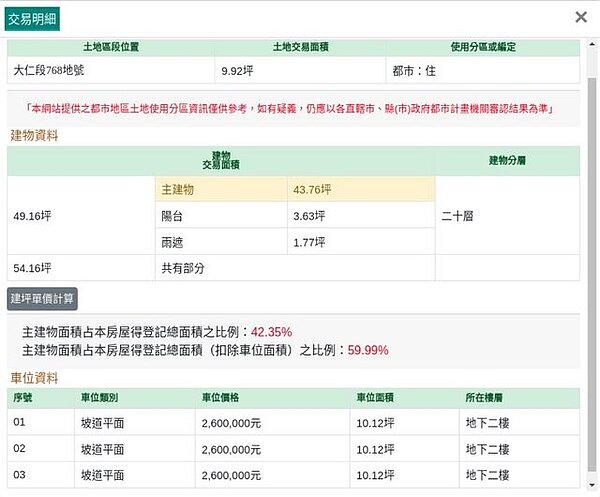Screen dimensions: 600x497
Task: Select the 二十層 floor cell
Action: (507, 216)
